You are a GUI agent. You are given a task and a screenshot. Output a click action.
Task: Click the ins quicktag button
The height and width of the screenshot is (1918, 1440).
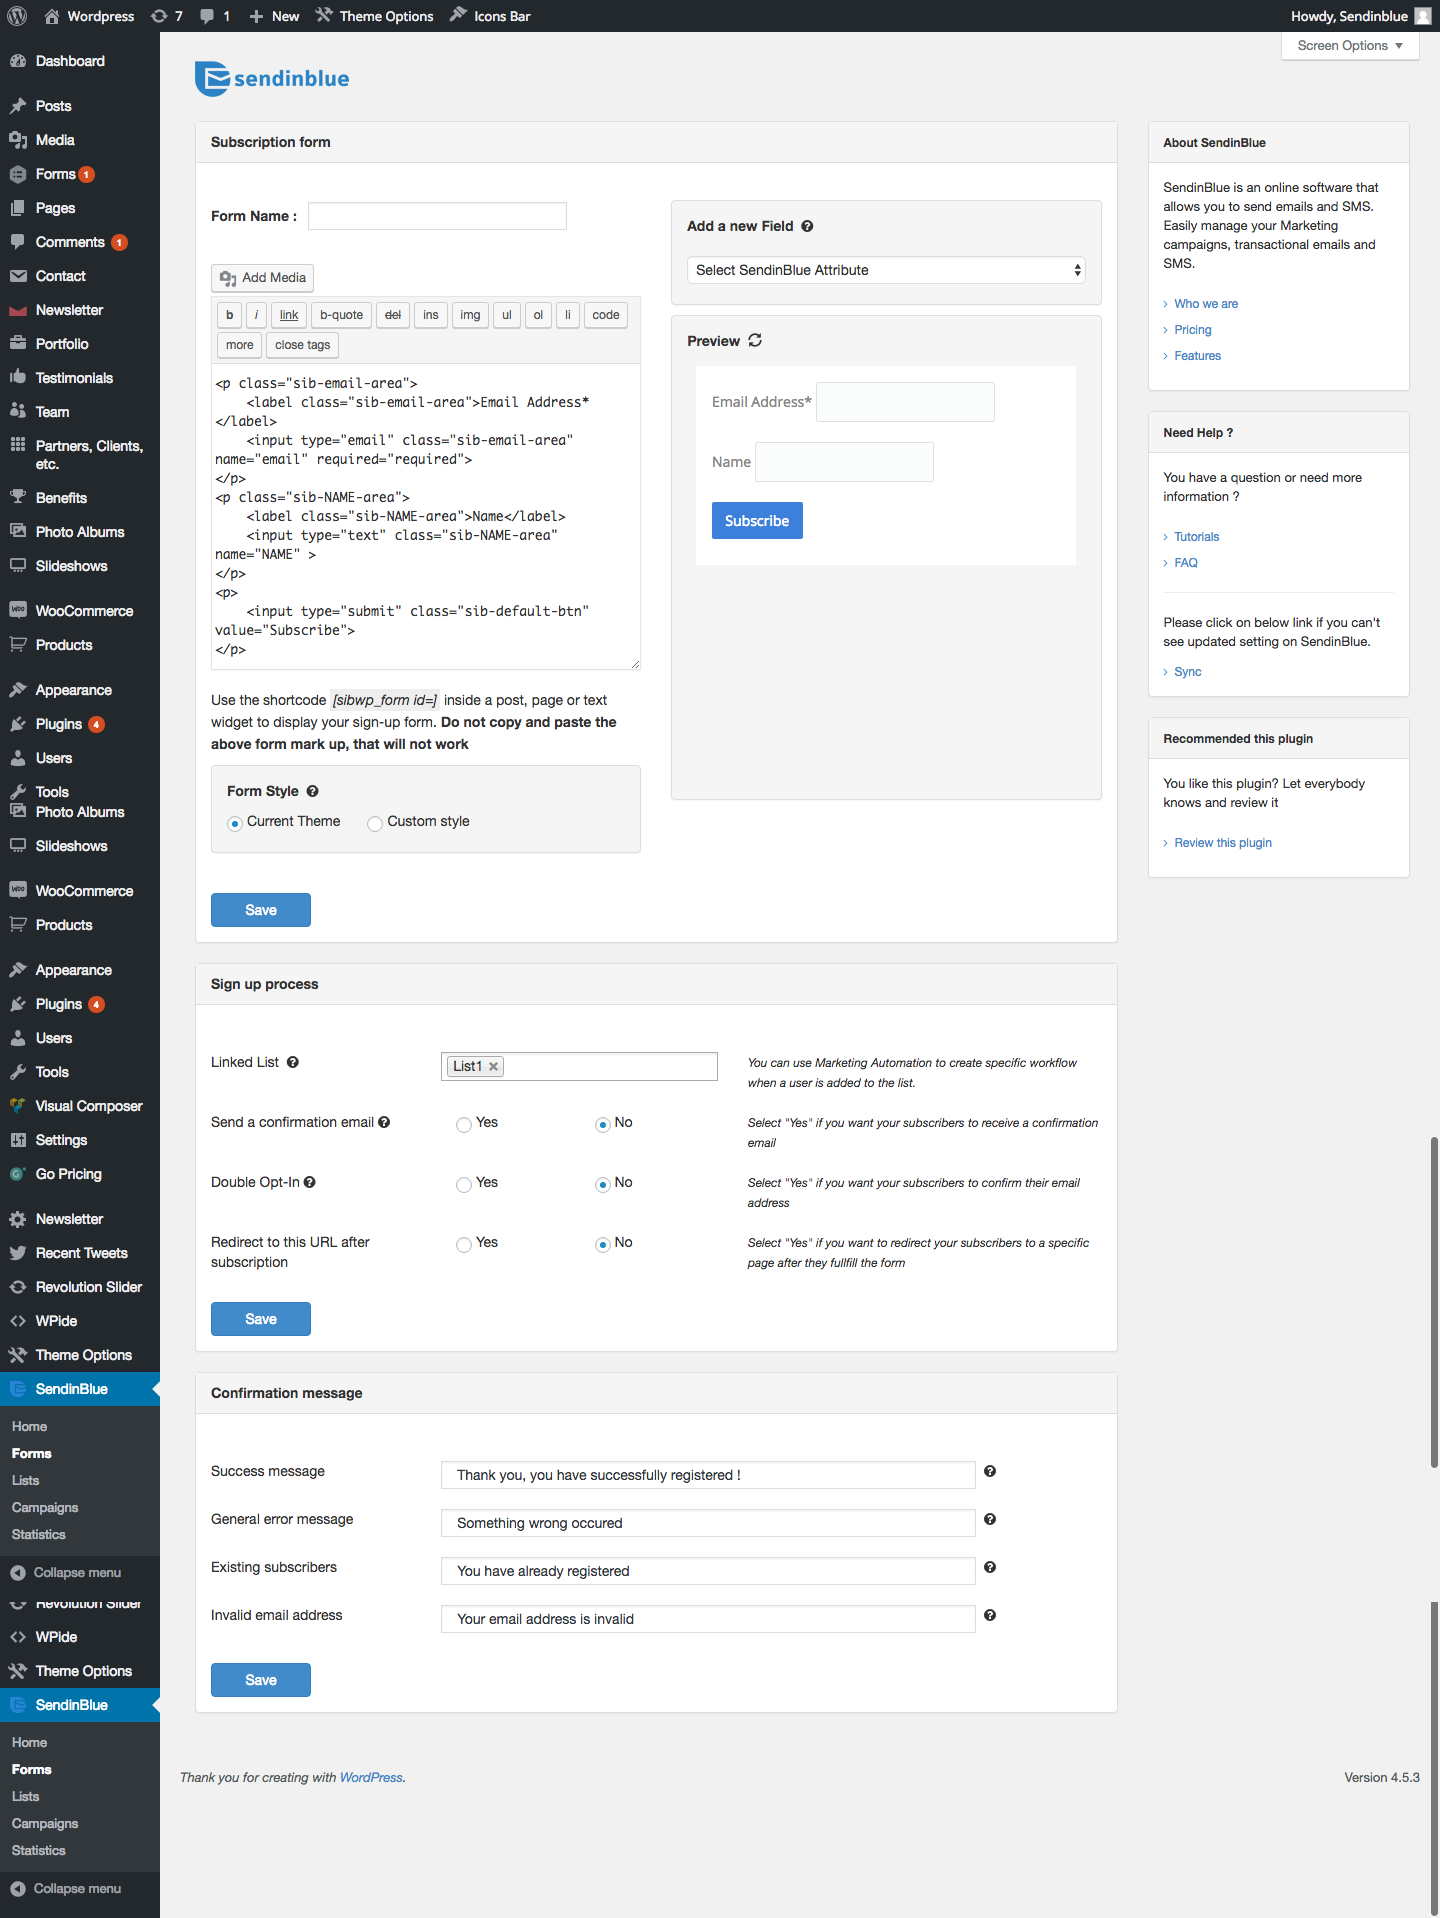coord(431,315)
